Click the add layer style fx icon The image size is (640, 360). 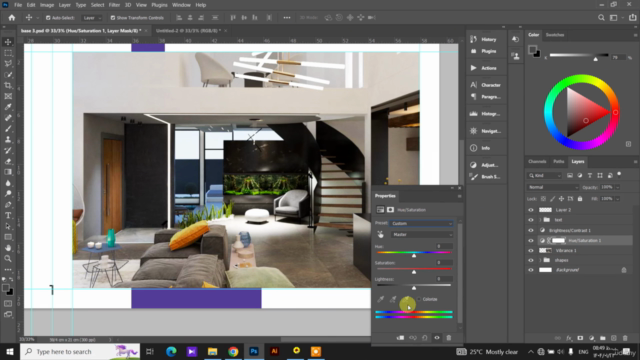(x=569, y=338)
